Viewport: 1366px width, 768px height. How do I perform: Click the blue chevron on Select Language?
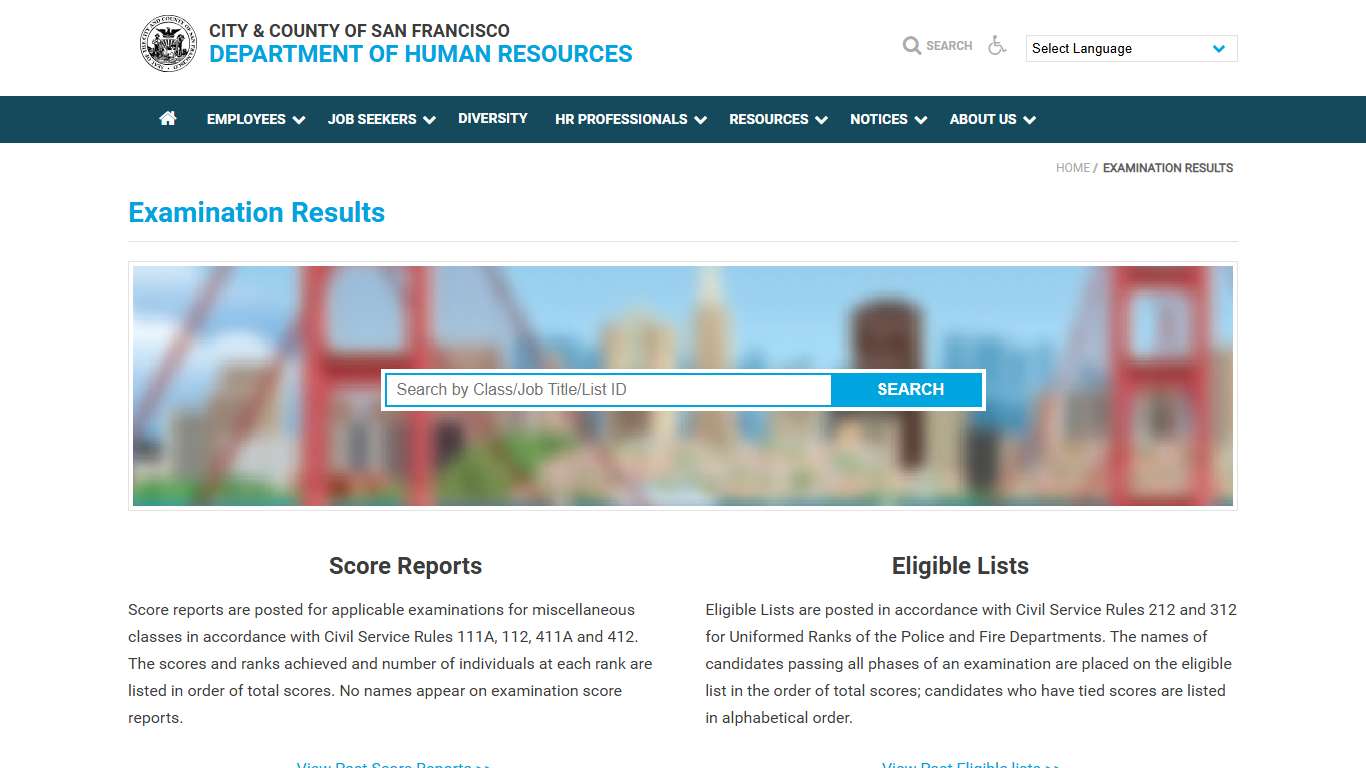(1219, 48)
